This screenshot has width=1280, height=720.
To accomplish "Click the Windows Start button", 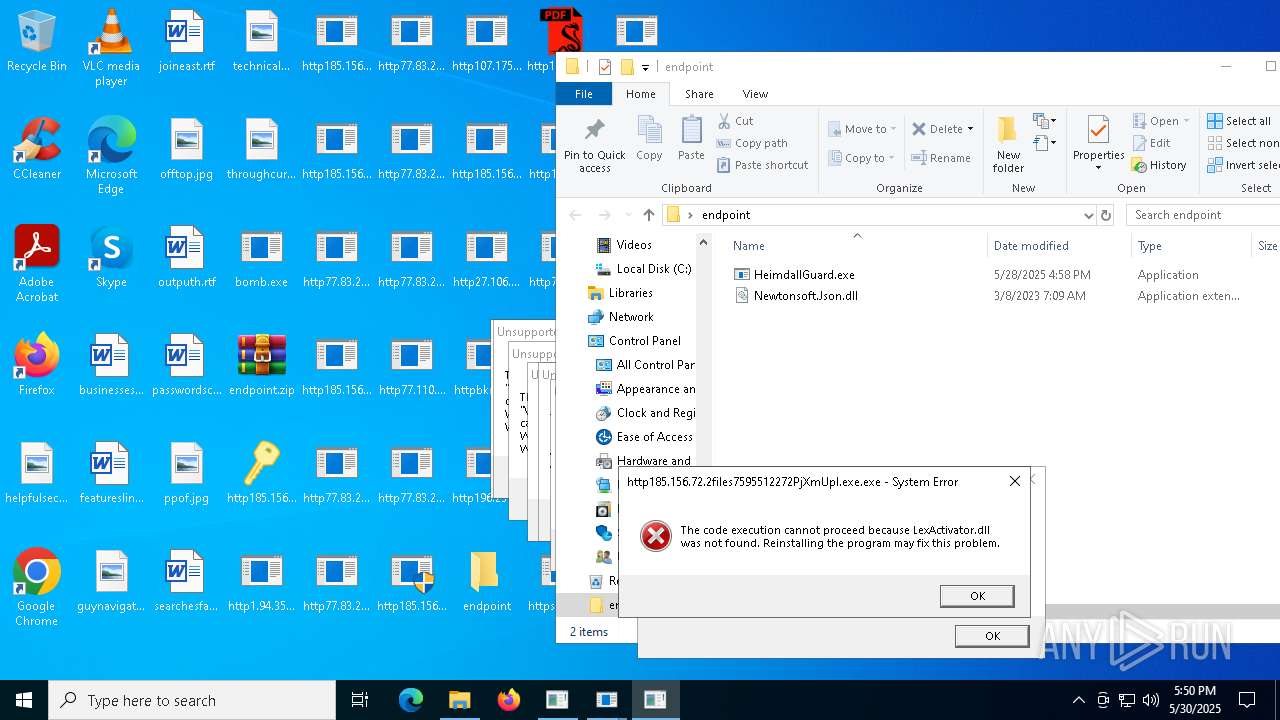I will (24, 700).
